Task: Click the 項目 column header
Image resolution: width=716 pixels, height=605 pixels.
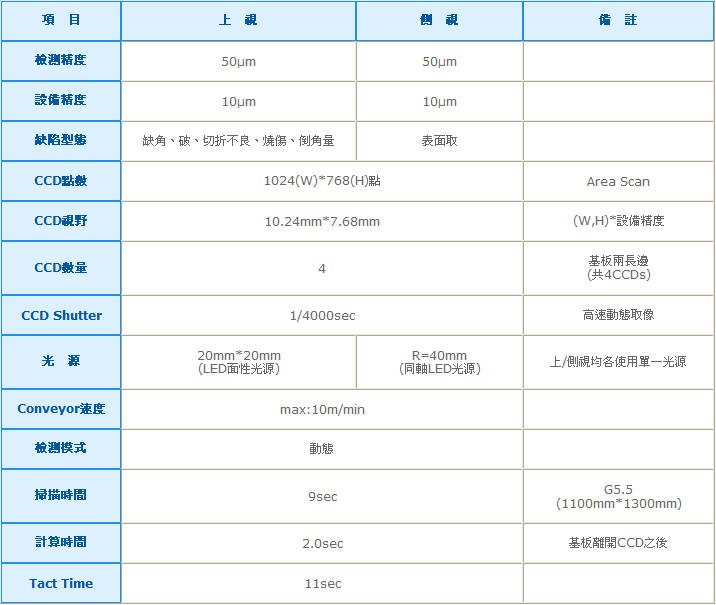Action: pyautogui.click(x=61, y=20)
